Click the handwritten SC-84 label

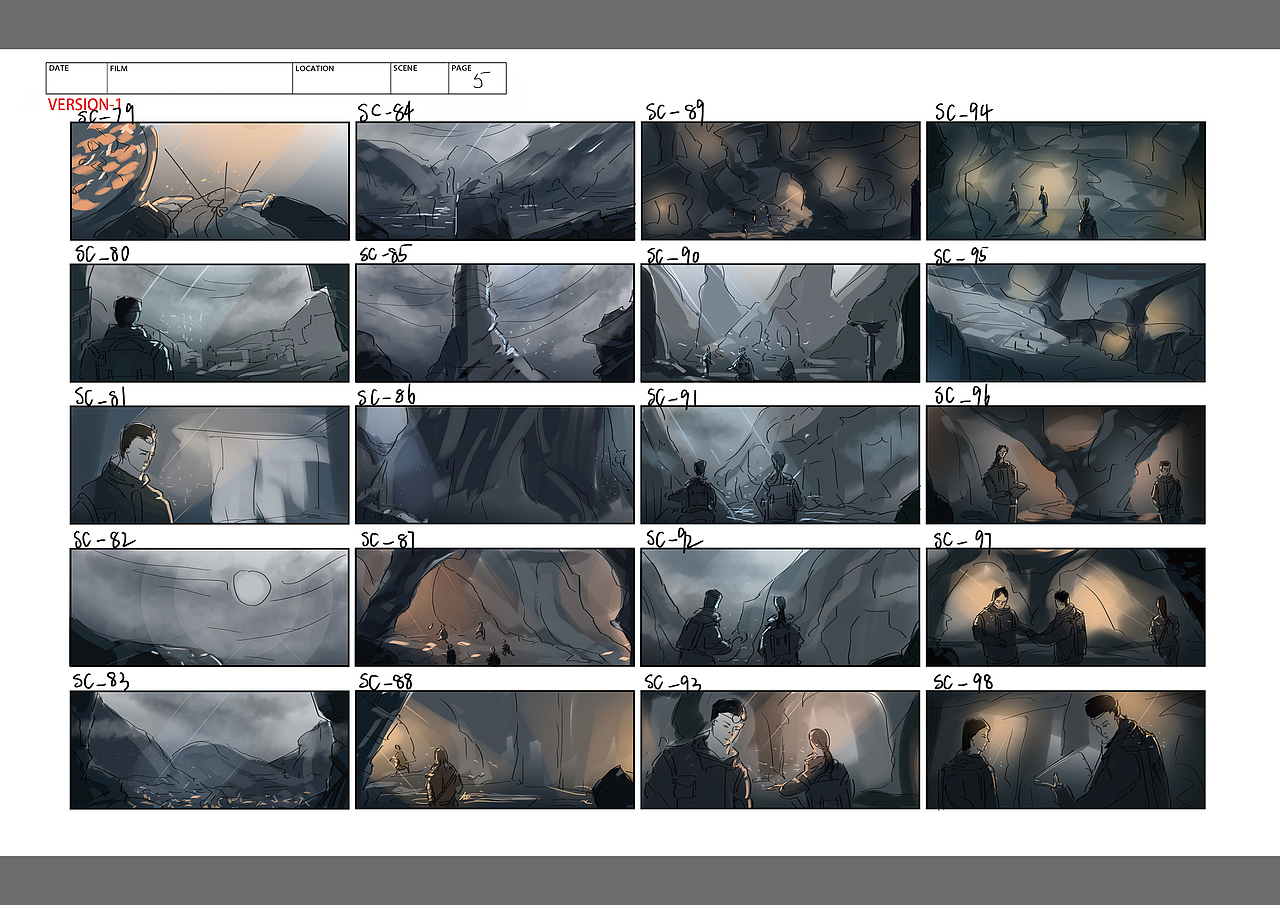[385, 112]
